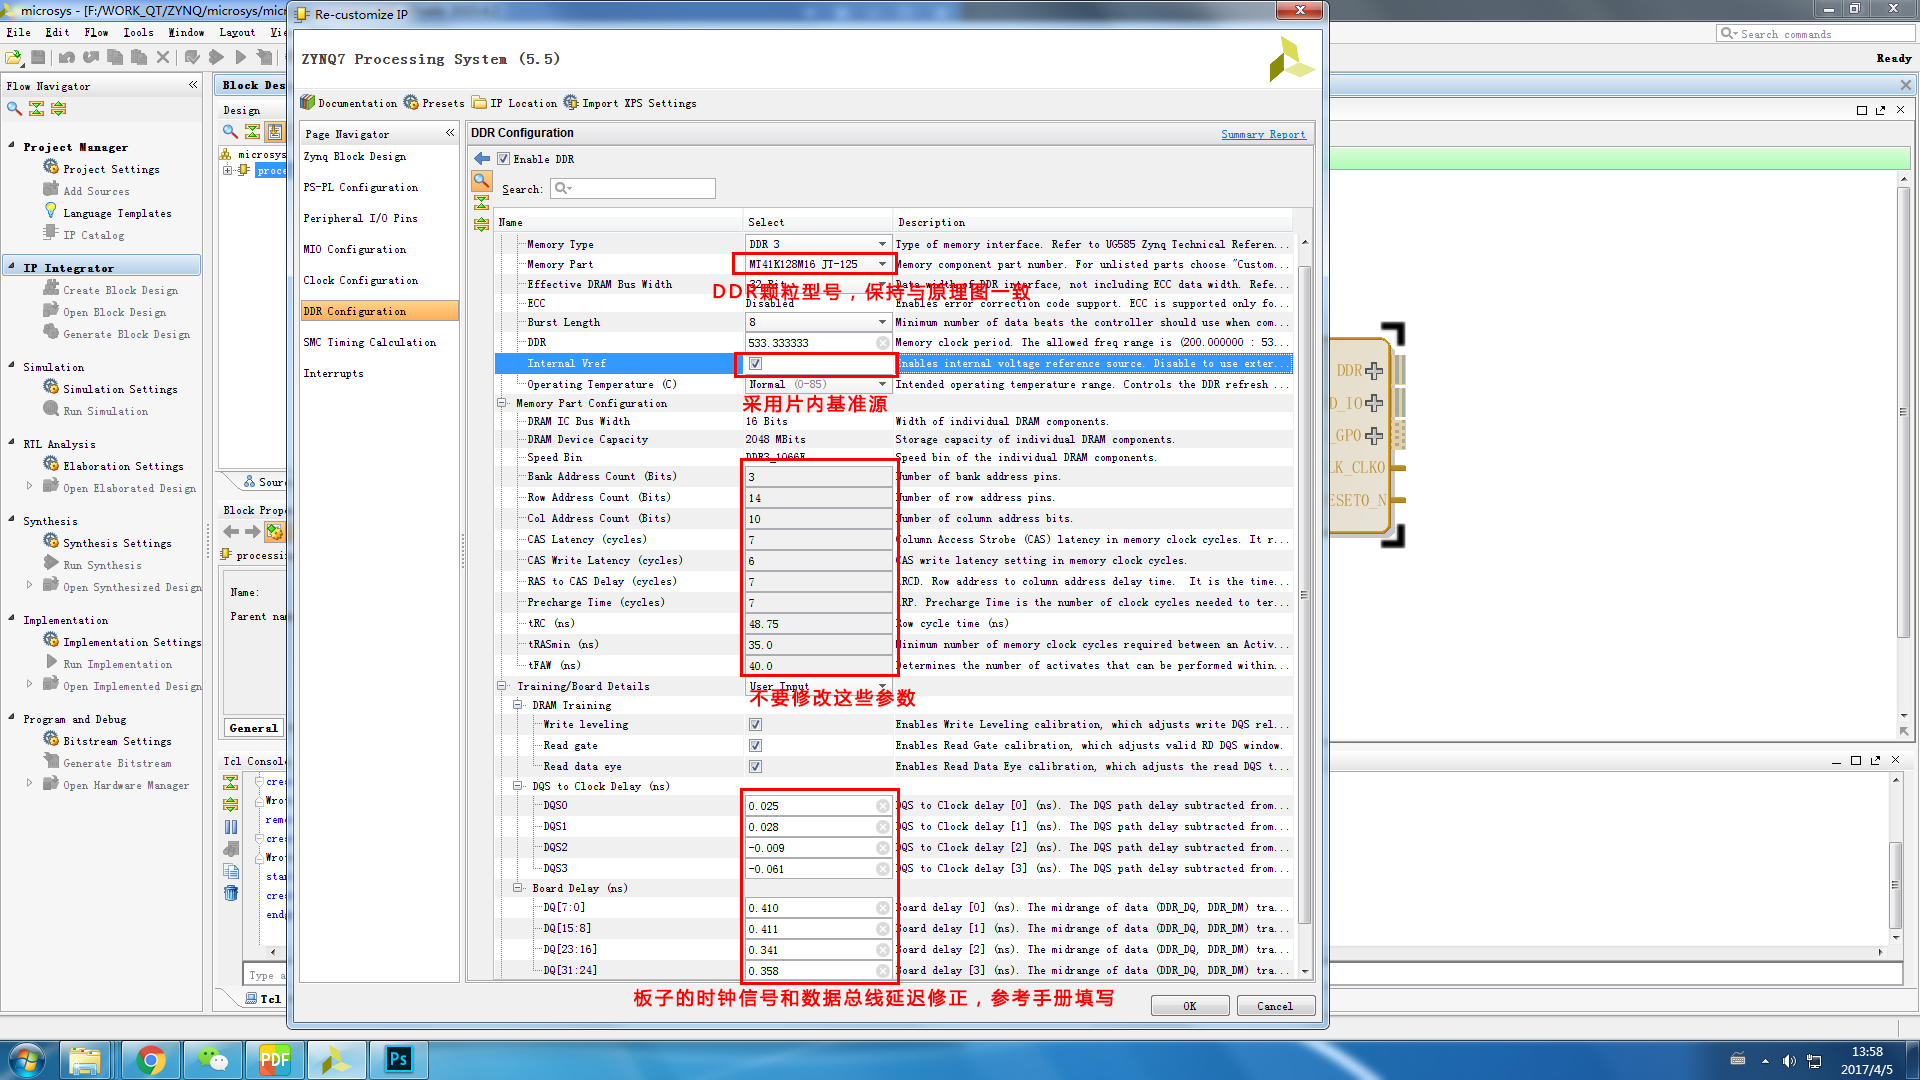Open the Memory Type DDR 3 dropdown
The height and width of the screenshot is (1080, 1920).
click(x=817, y=244)
